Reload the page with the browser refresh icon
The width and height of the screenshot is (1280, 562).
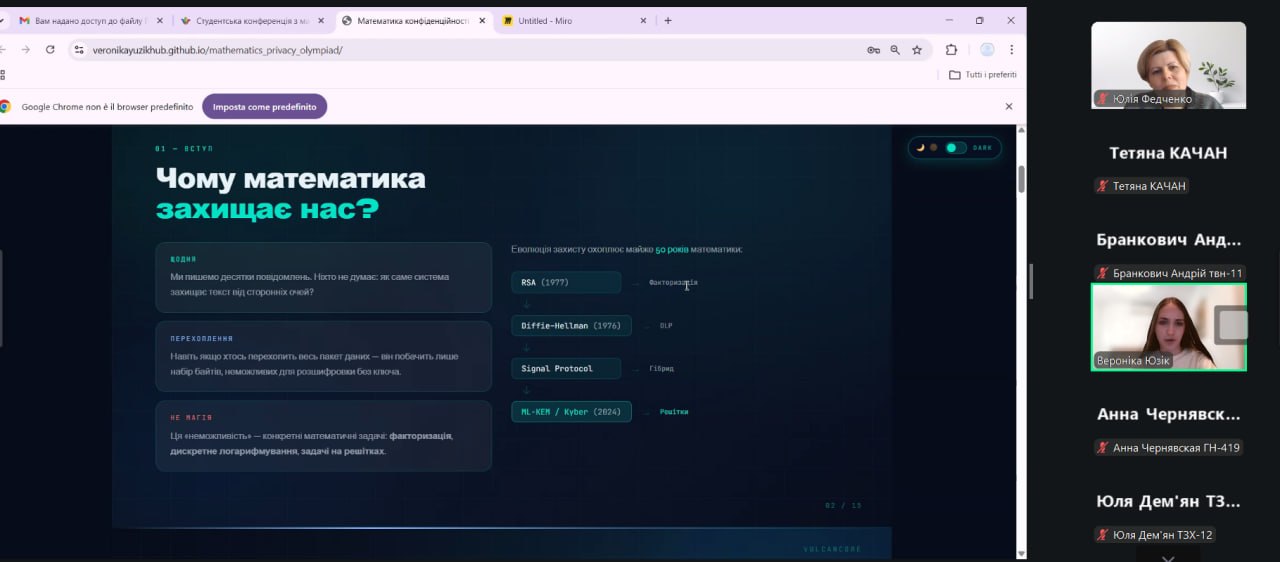[50, 49]
